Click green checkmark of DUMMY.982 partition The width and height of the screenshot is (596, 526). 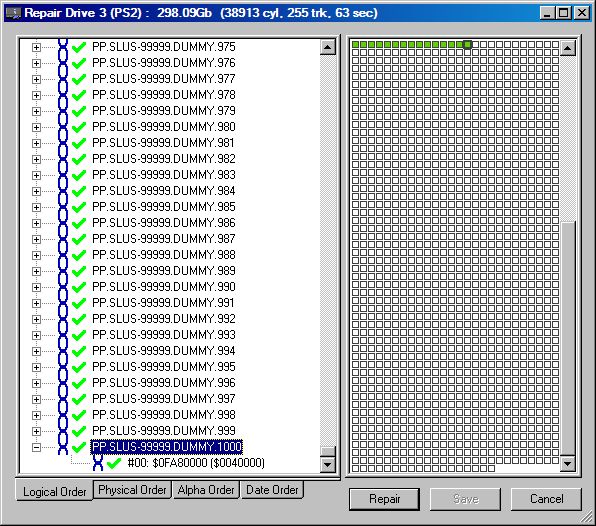click(x=79, y=159)
